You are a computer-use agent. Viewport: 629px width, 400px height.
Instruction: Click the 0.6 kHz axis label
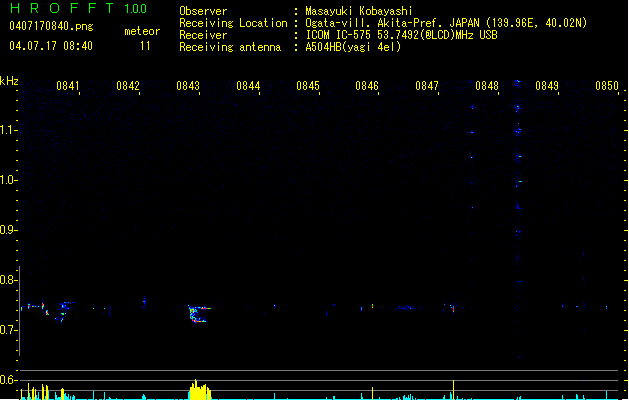(8, 380)
